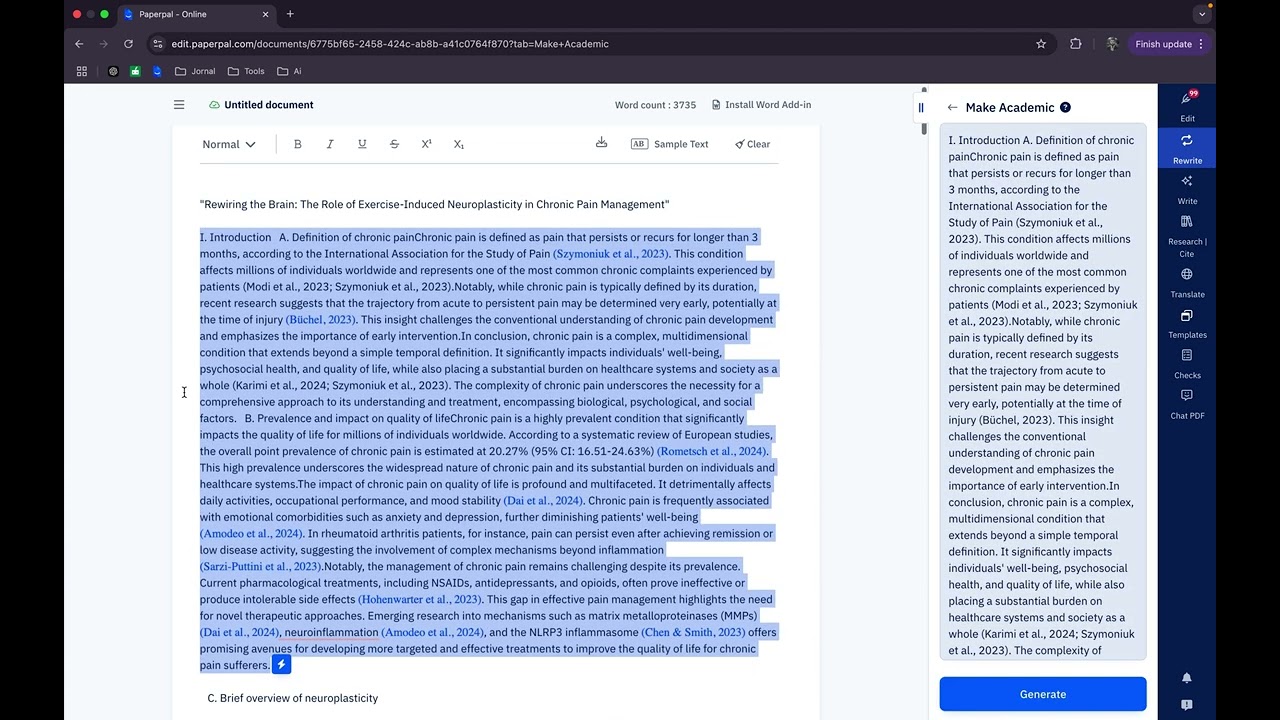
Task: Open the Write sidebar tool
Action: [x=1187, y=188]
